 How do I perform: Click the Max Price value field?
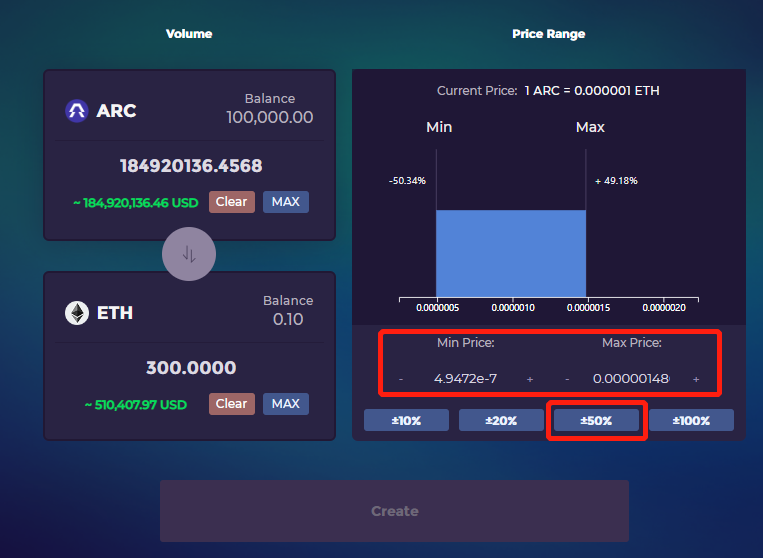[x=631, y=379]
